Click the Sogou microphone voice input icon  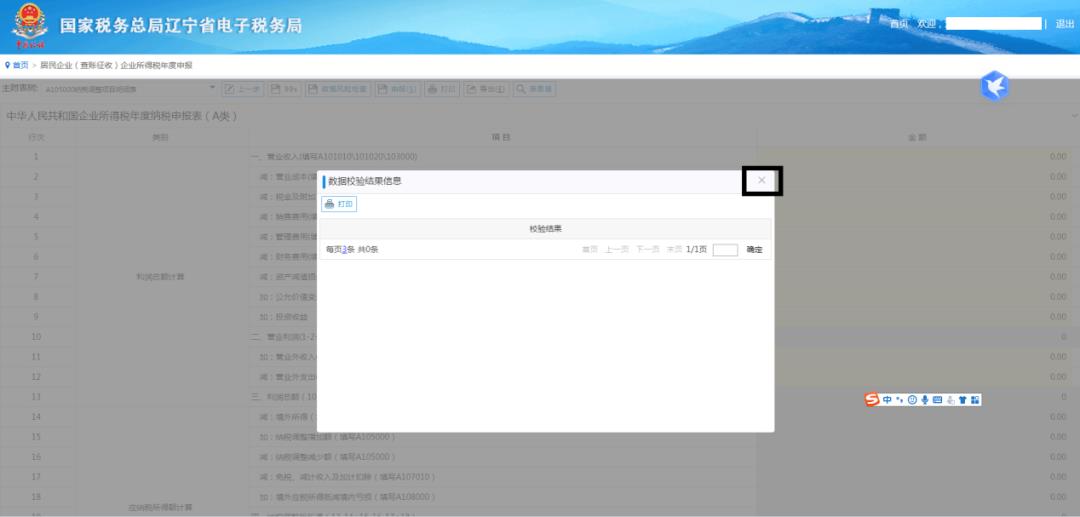[924, 400]
